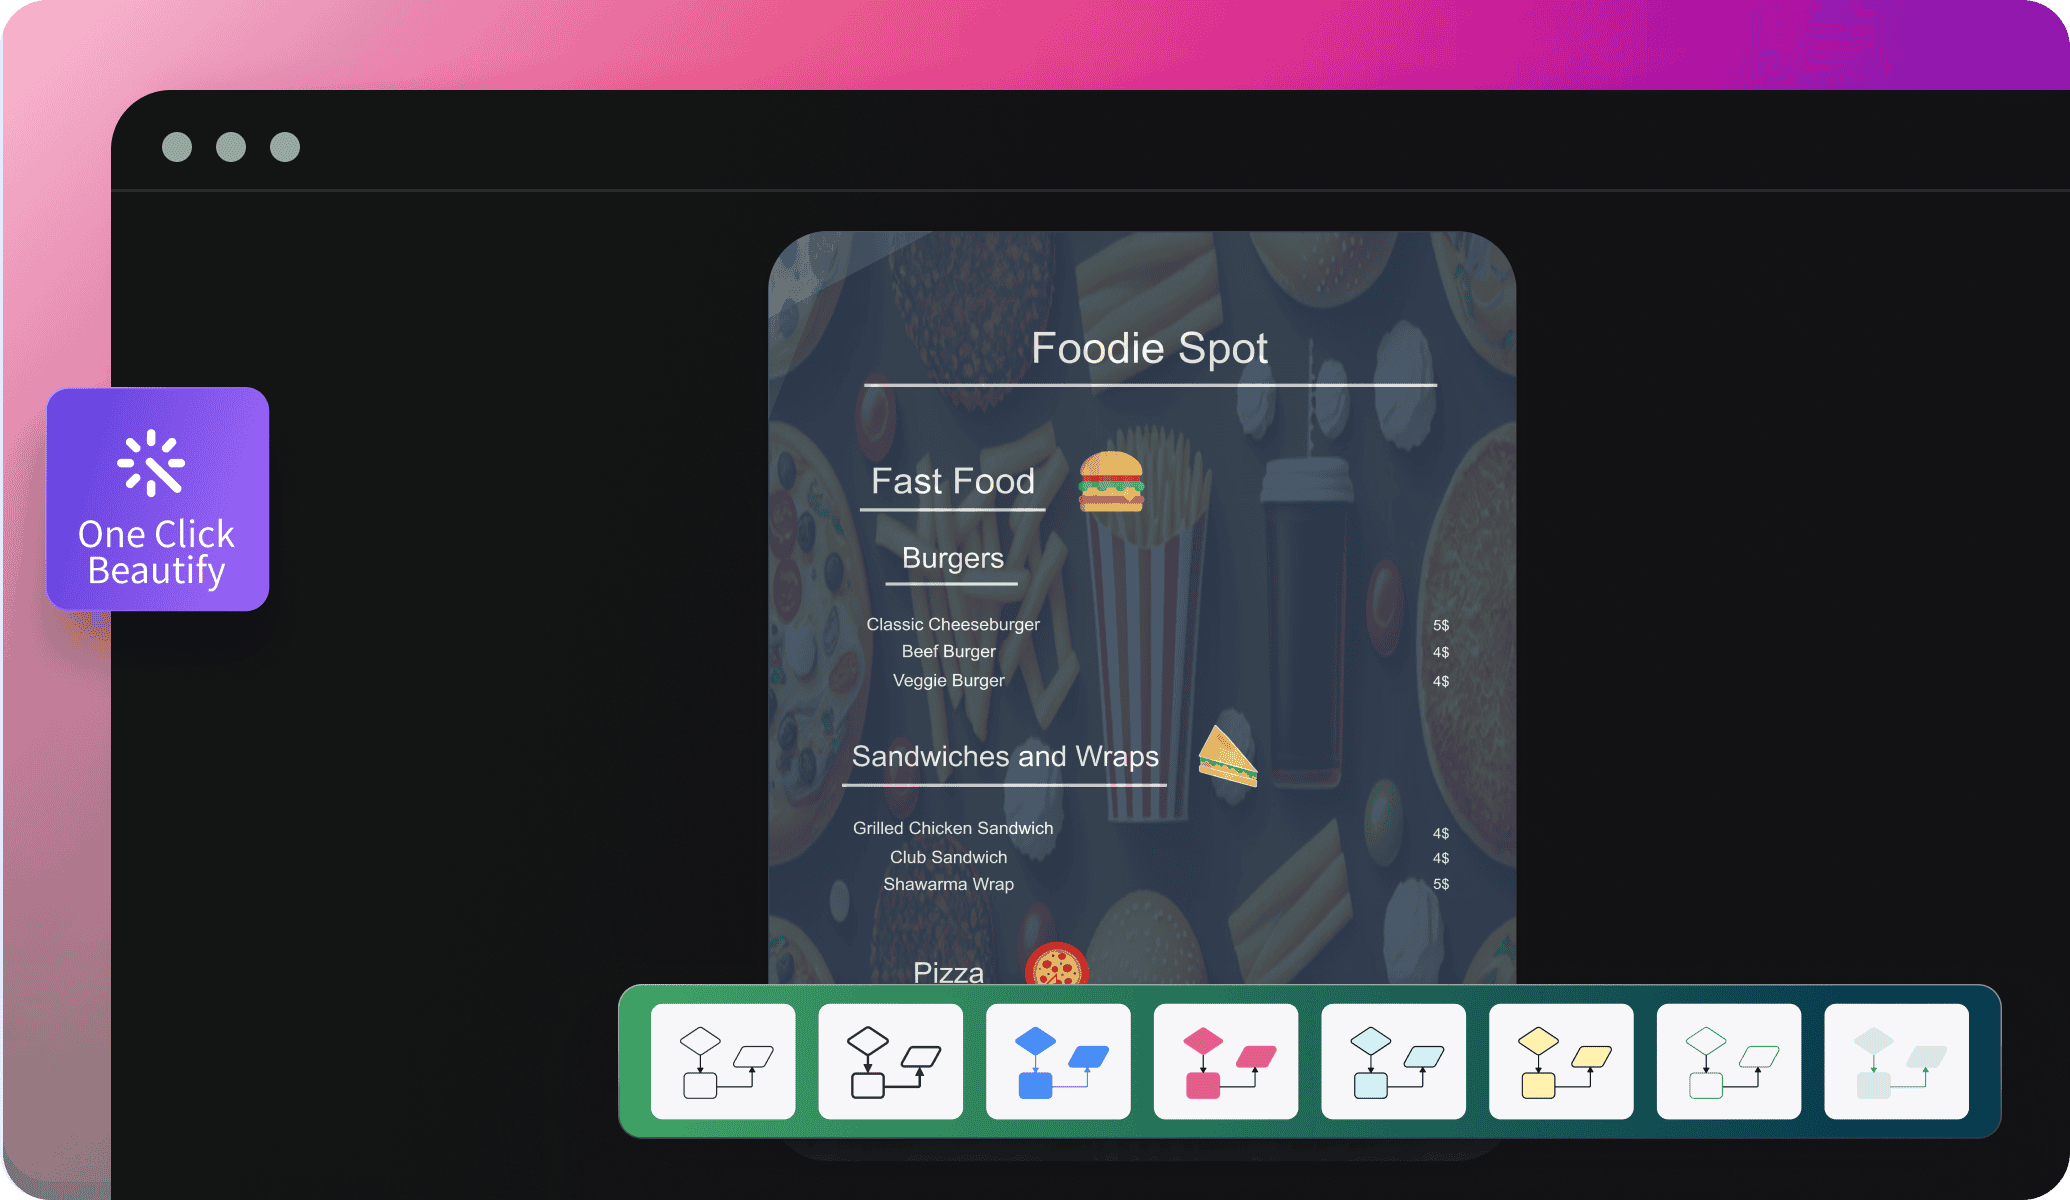This screenshot has height=1200, width=2070.
Task: Click the Sandwiches and Wraps section header
Action: (x=1004, y=756)
